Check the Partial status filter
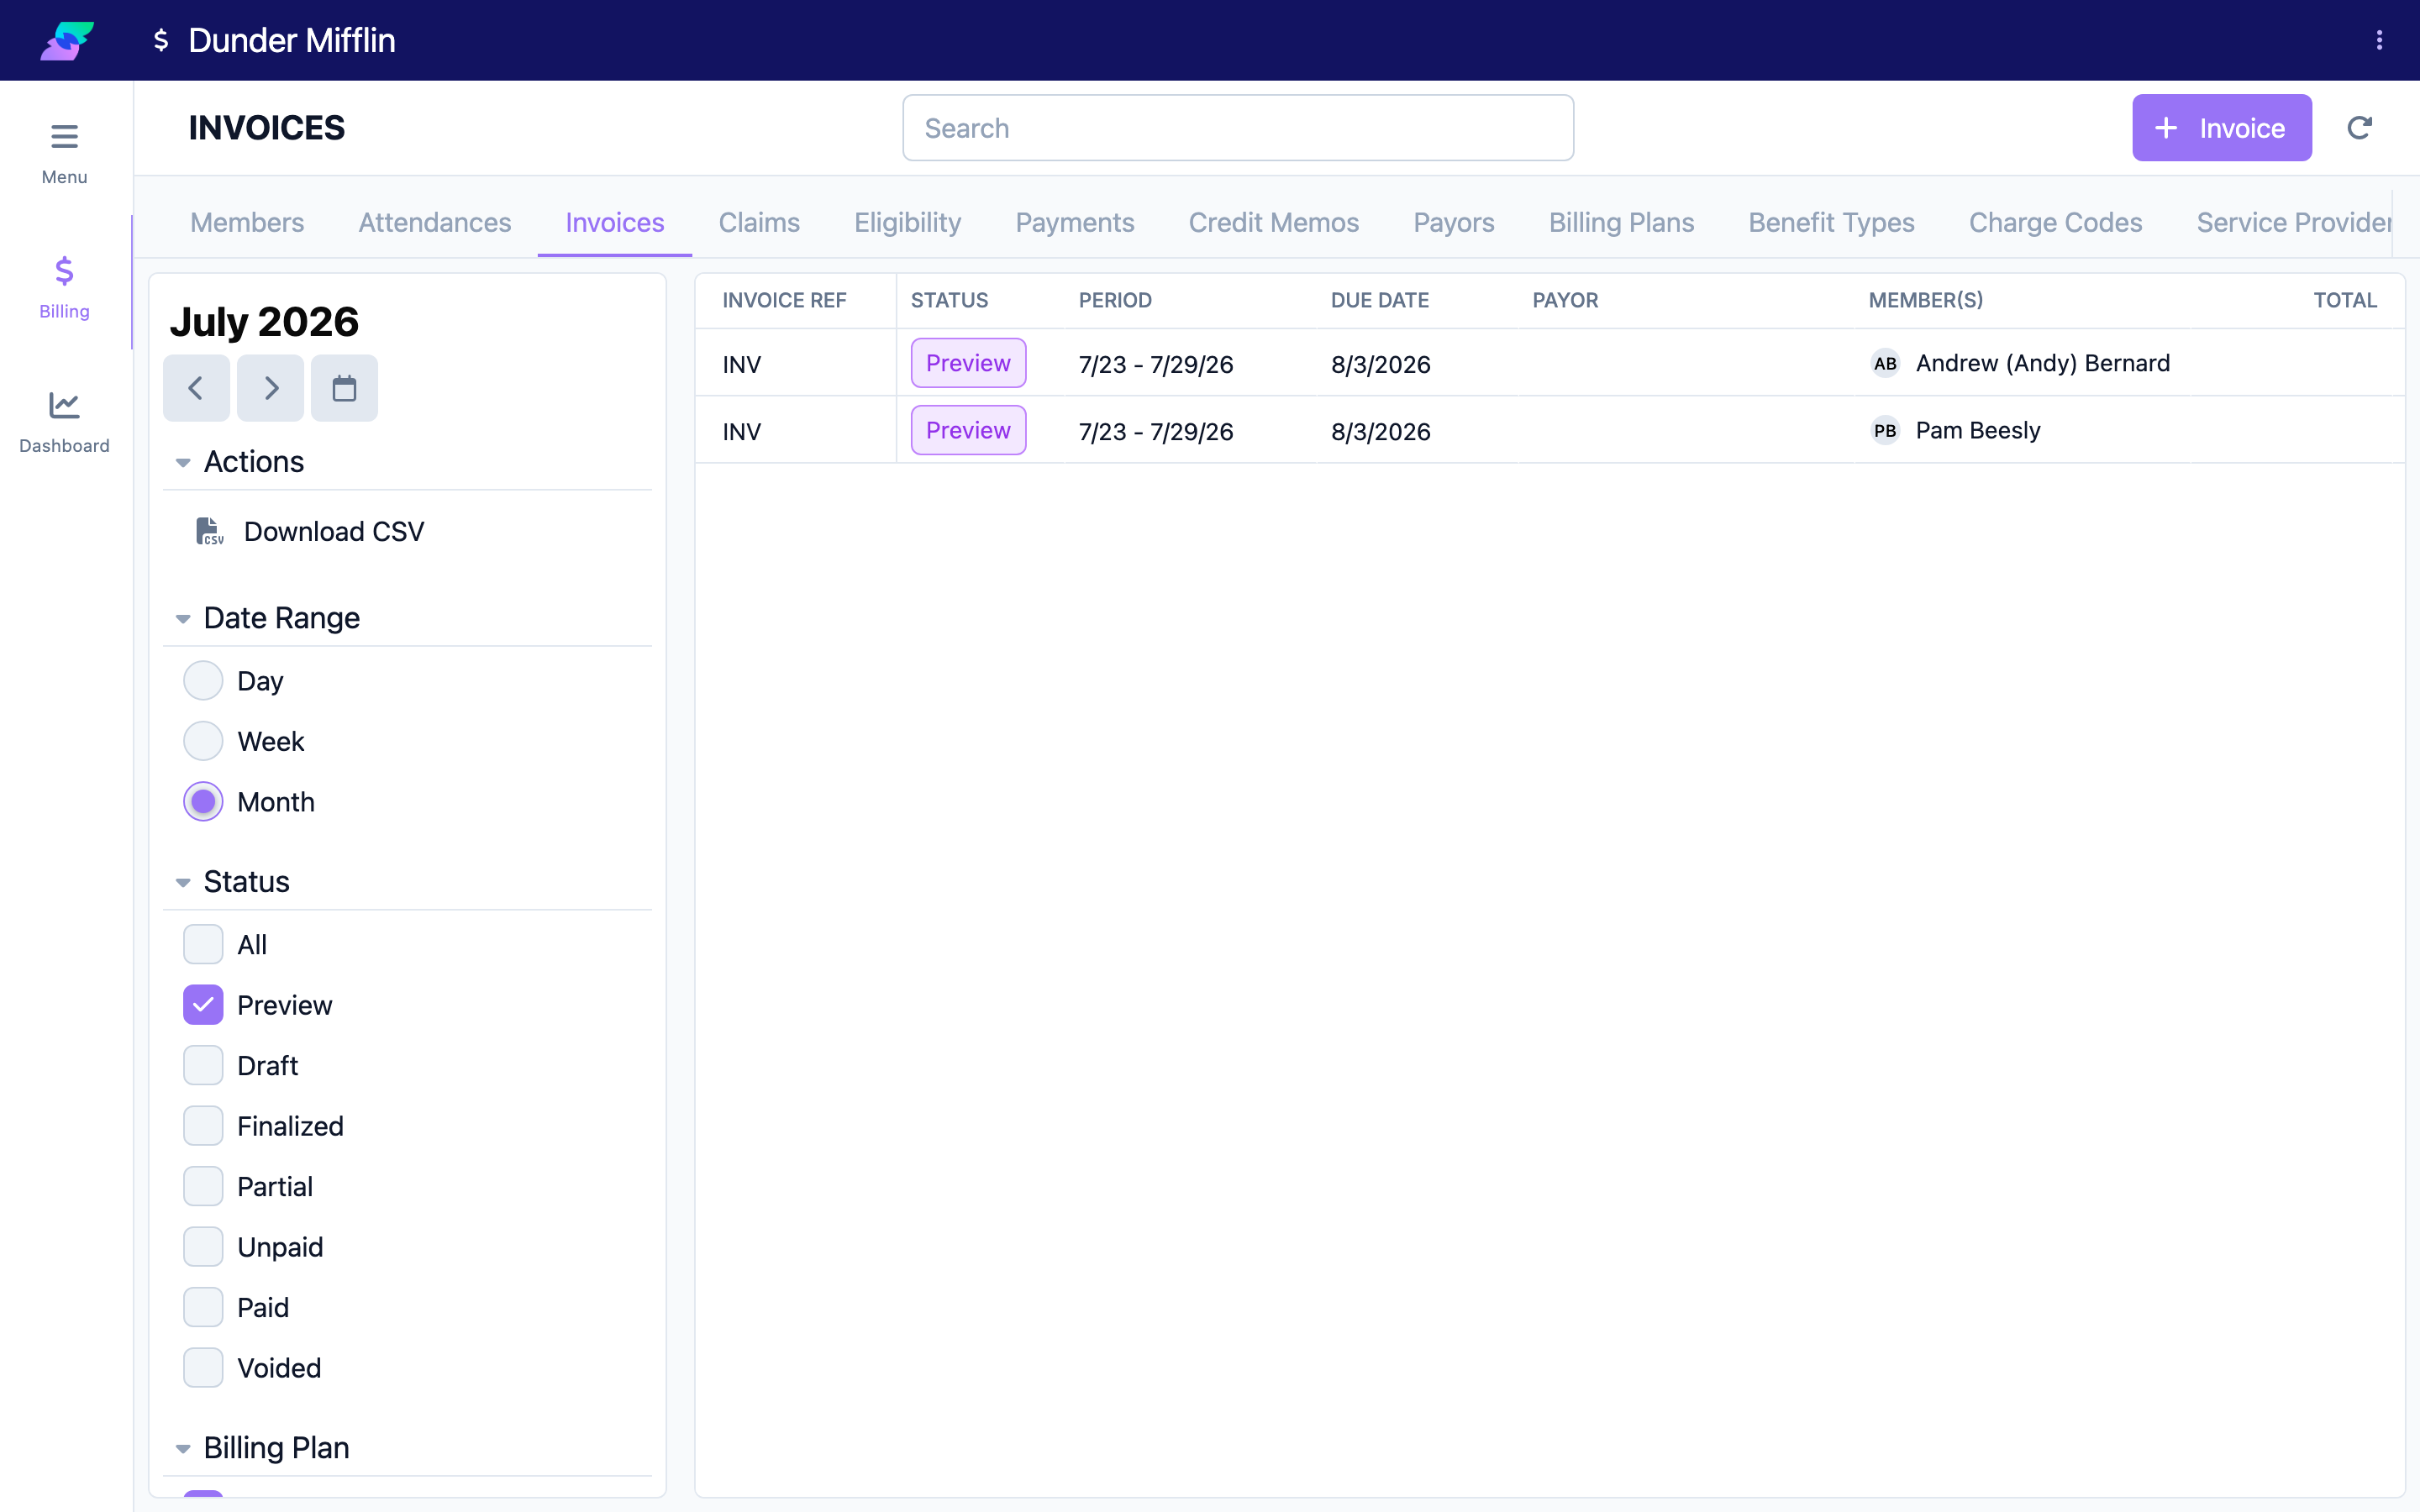Image resolution: width=2420 pixels, height=1512 pixels. 203,1186
